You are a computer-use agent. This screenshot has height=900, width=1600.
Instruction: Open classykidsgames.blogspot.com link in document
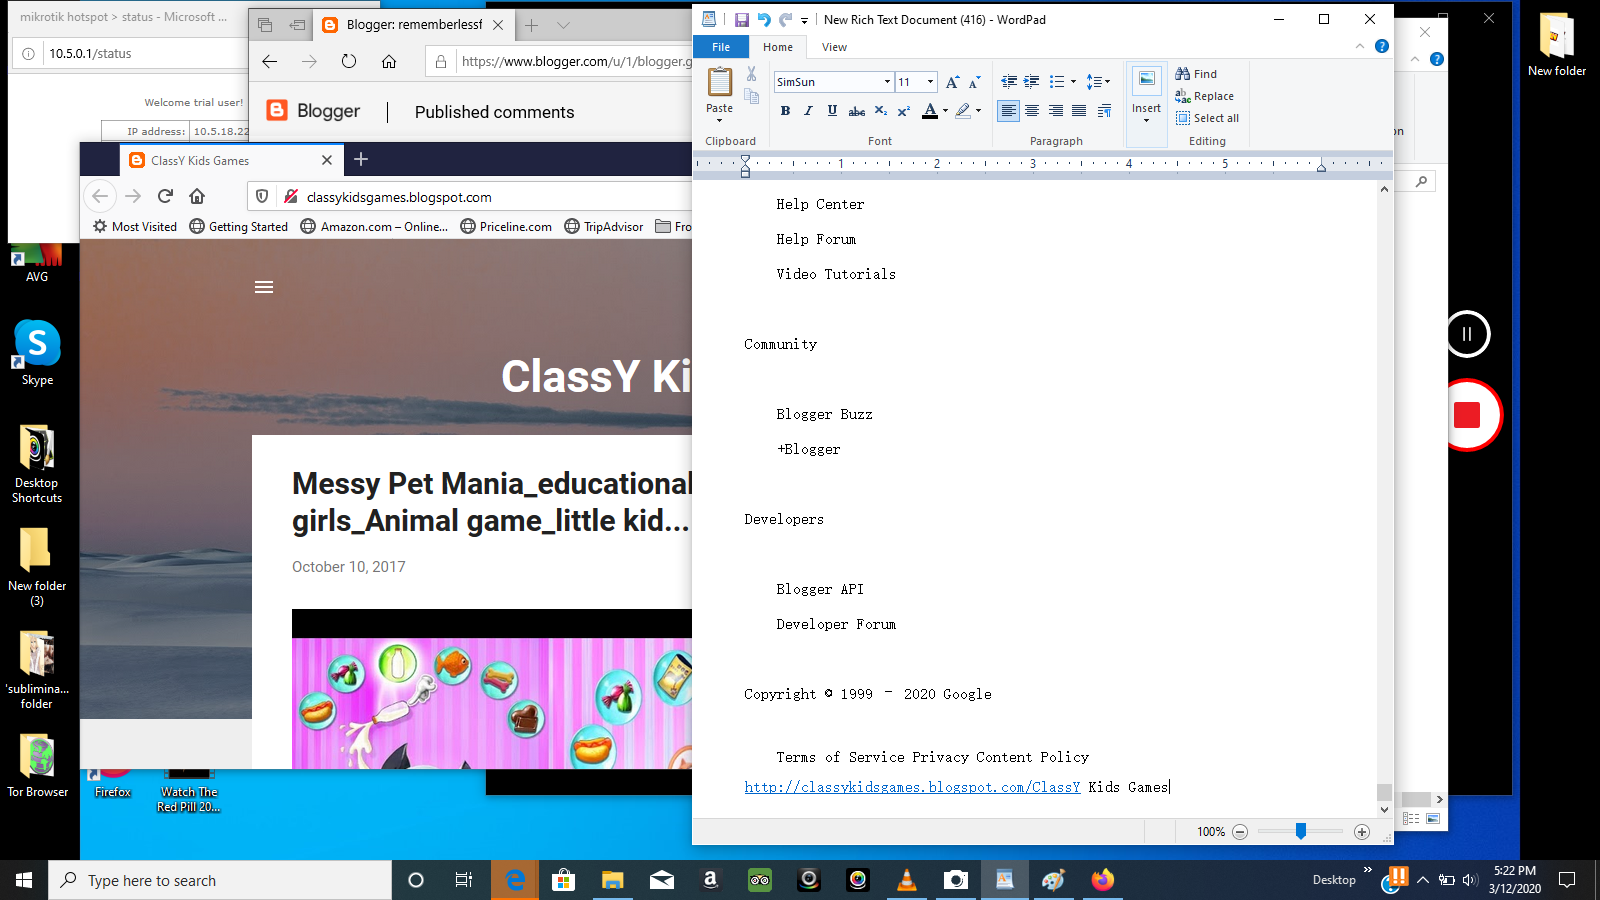(x=912, y=787)
